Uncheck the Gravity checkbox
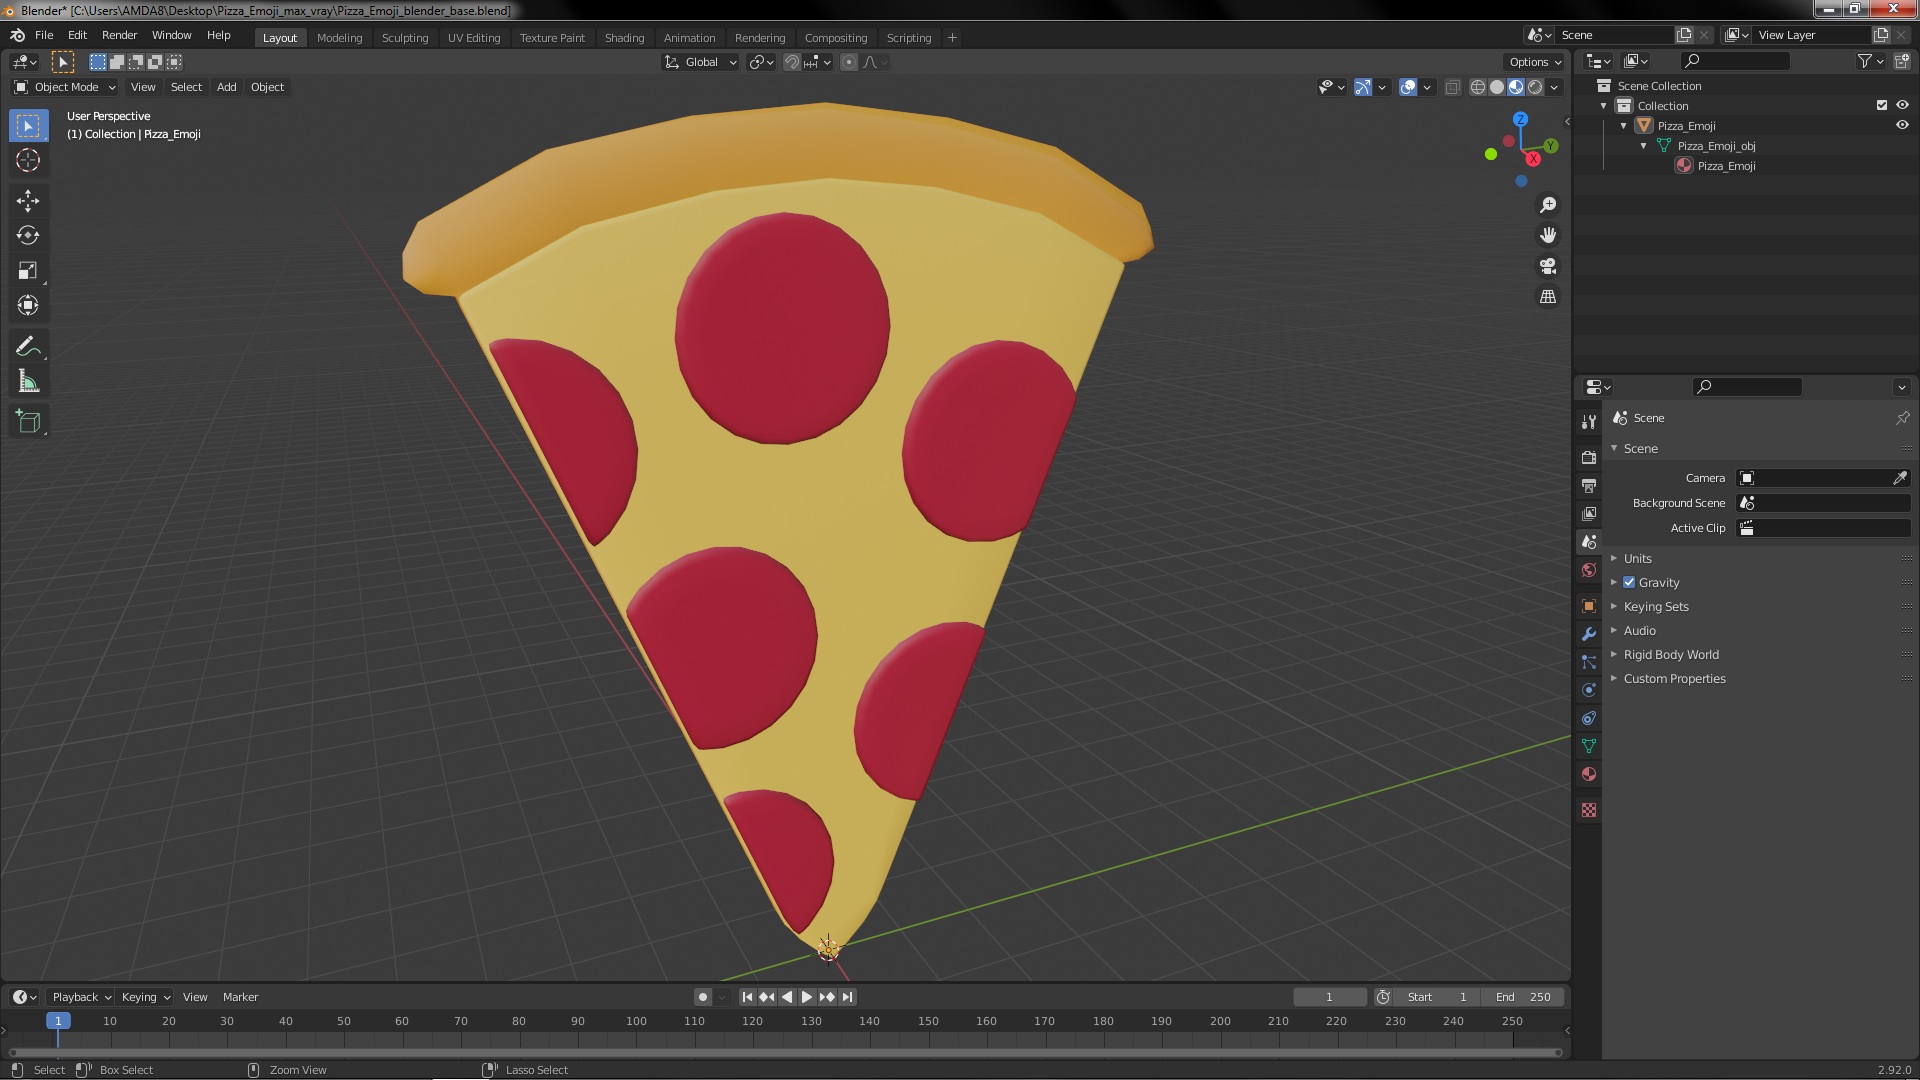 [x=1629, y=582]
